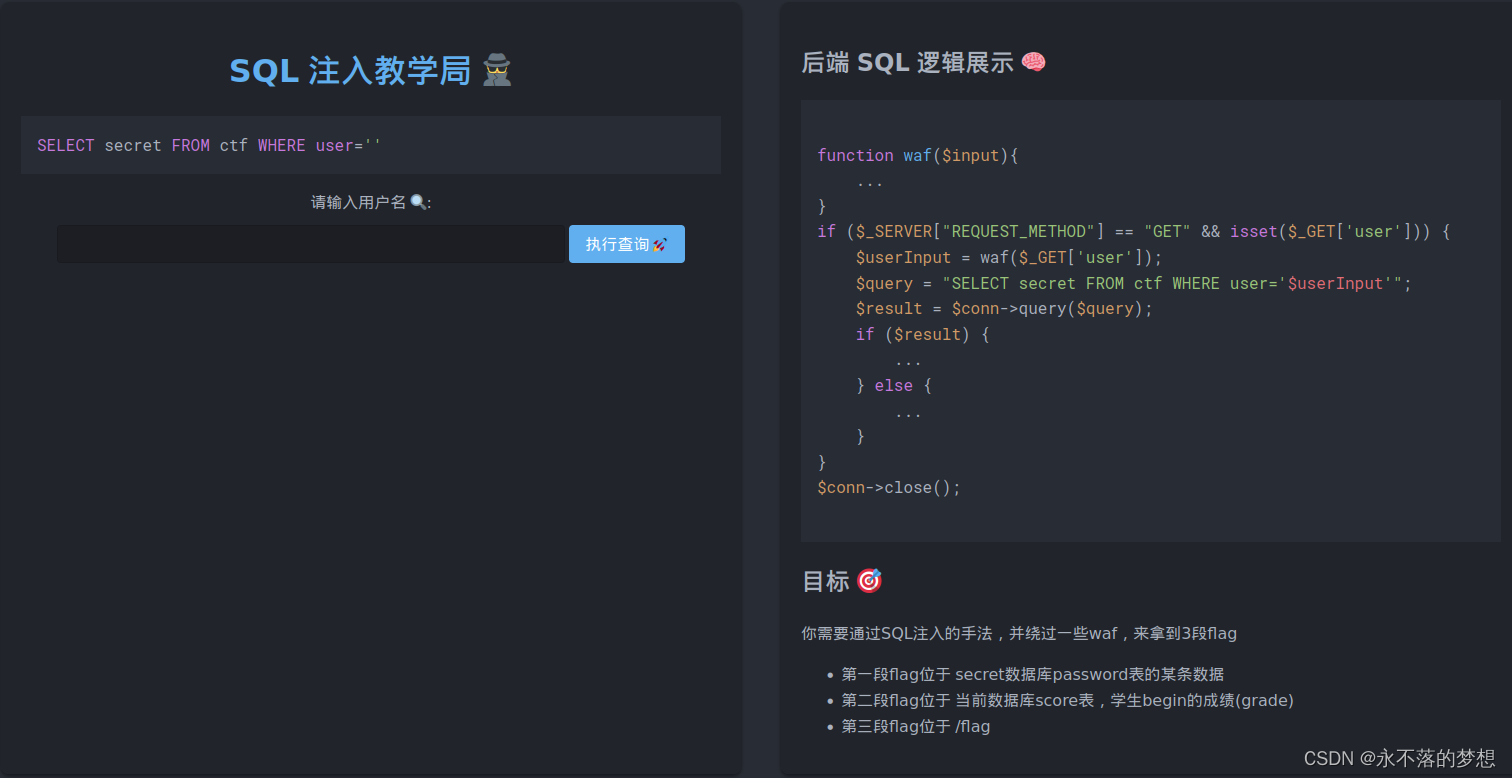
Task: Click the dart-target emoji beside 目标
Action: (x=867, y=580)
